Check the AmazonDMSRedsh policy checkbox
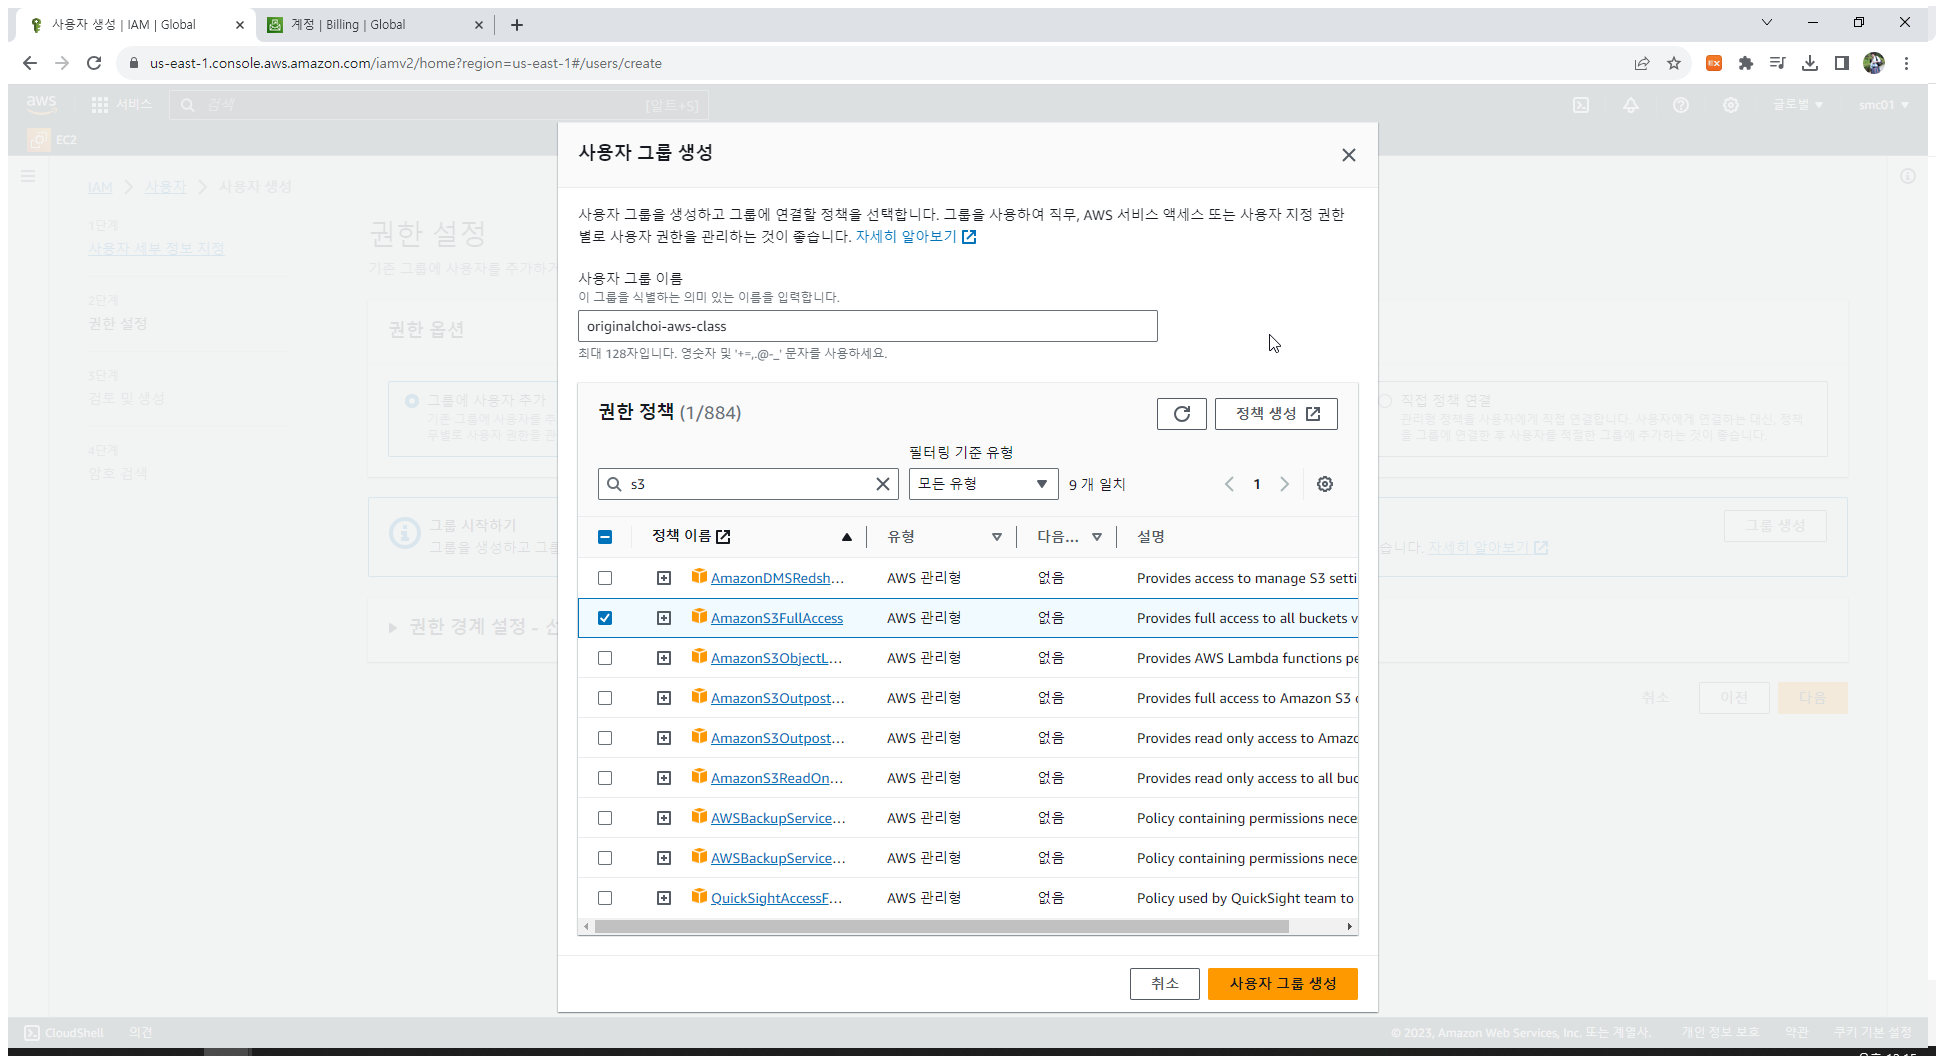This screenshot has width=1936, height=1056. coord(605,578)
